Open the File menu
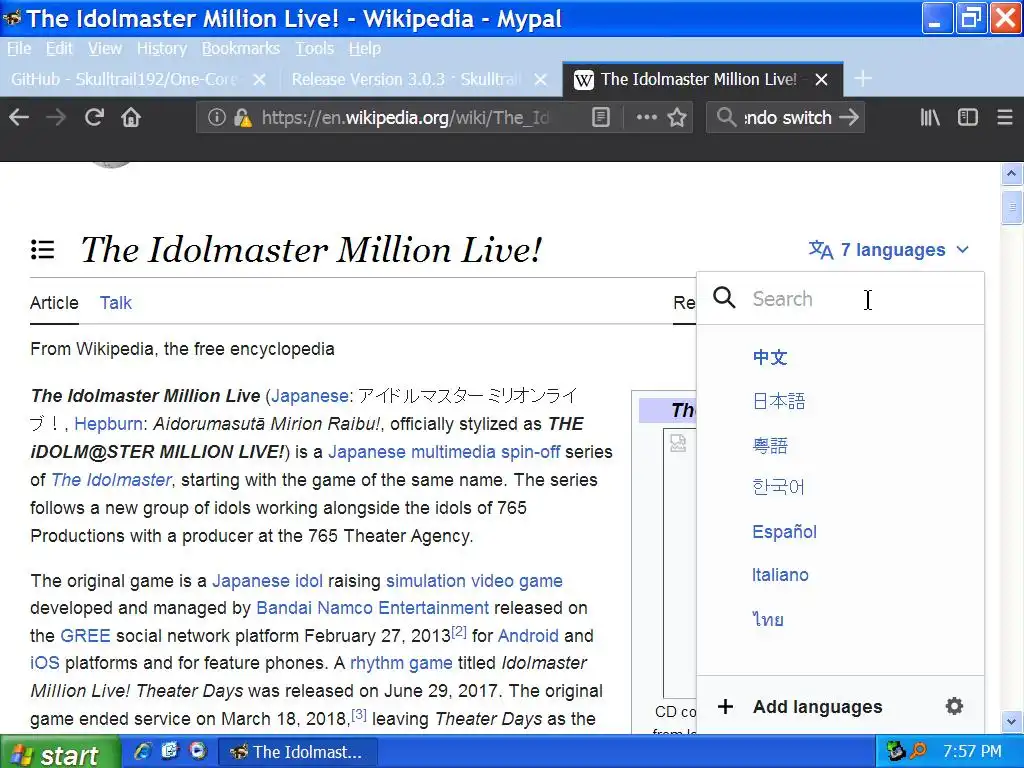This screenshot has height=768, width=1024. [19, 48]
